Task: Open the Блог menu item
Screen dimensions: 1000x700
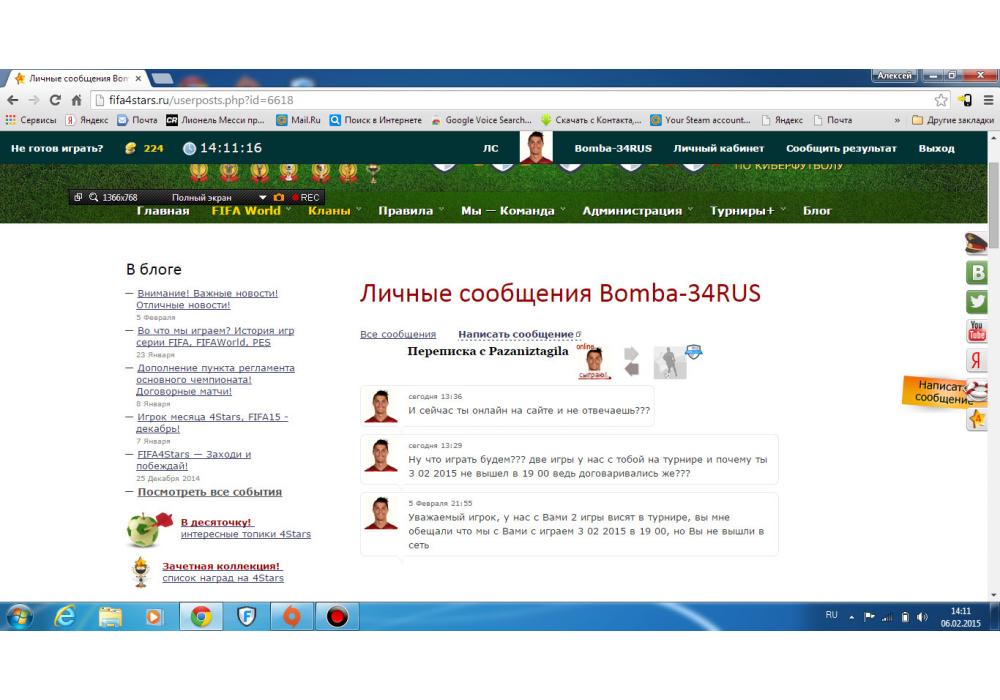Action: point(817,211)
